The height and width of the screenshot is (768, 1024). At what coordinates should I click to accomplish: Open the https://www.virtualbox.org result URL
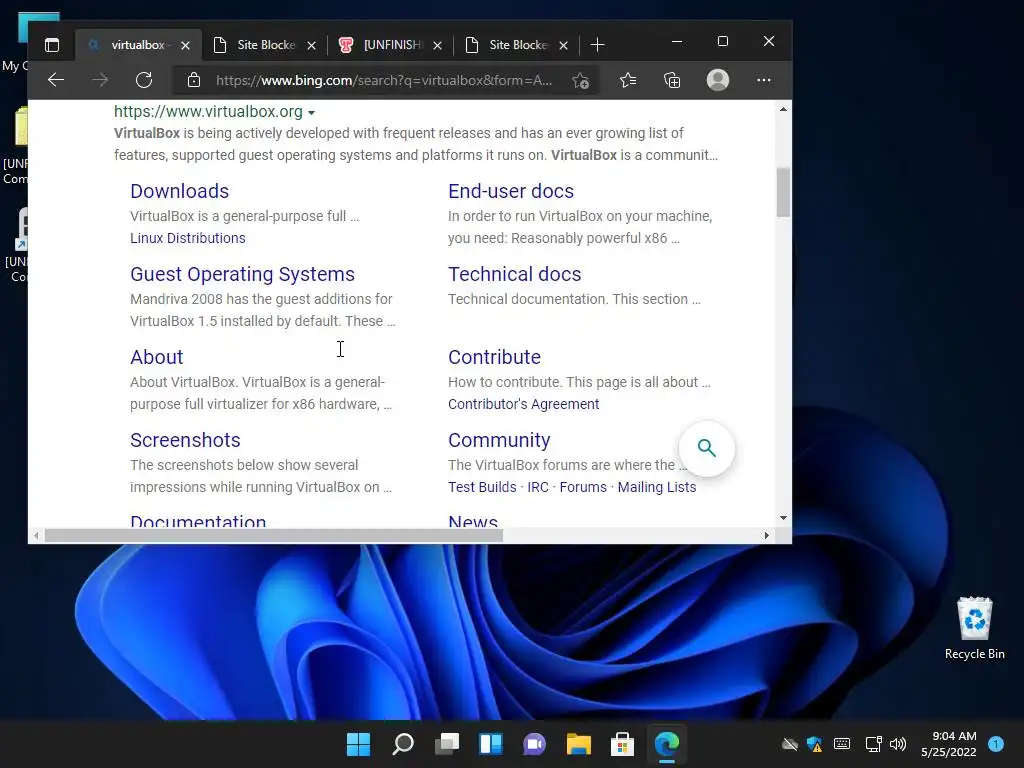[x=208, y=111]
